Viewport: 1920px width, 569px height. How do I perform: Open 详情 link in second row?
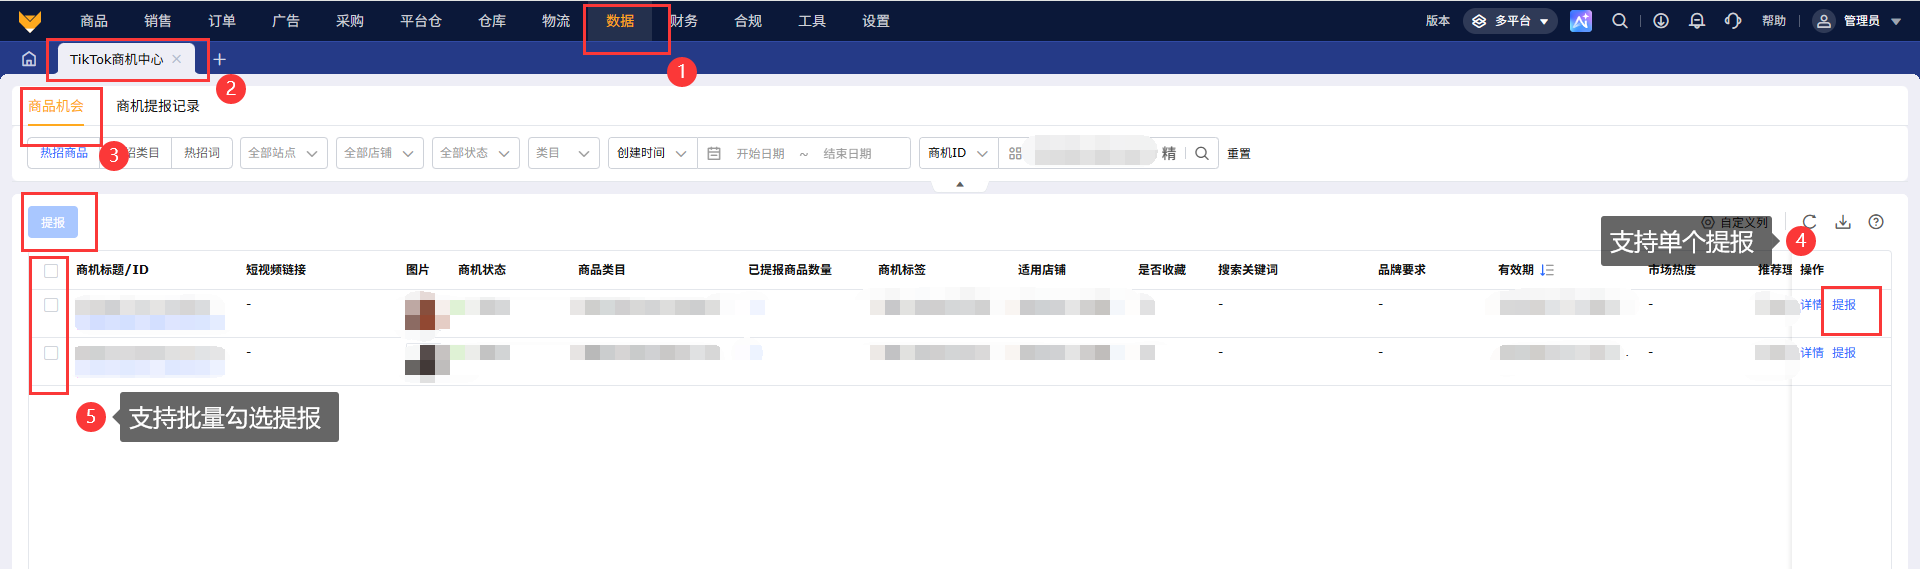pyautogui.click(x=1812, y=353)
